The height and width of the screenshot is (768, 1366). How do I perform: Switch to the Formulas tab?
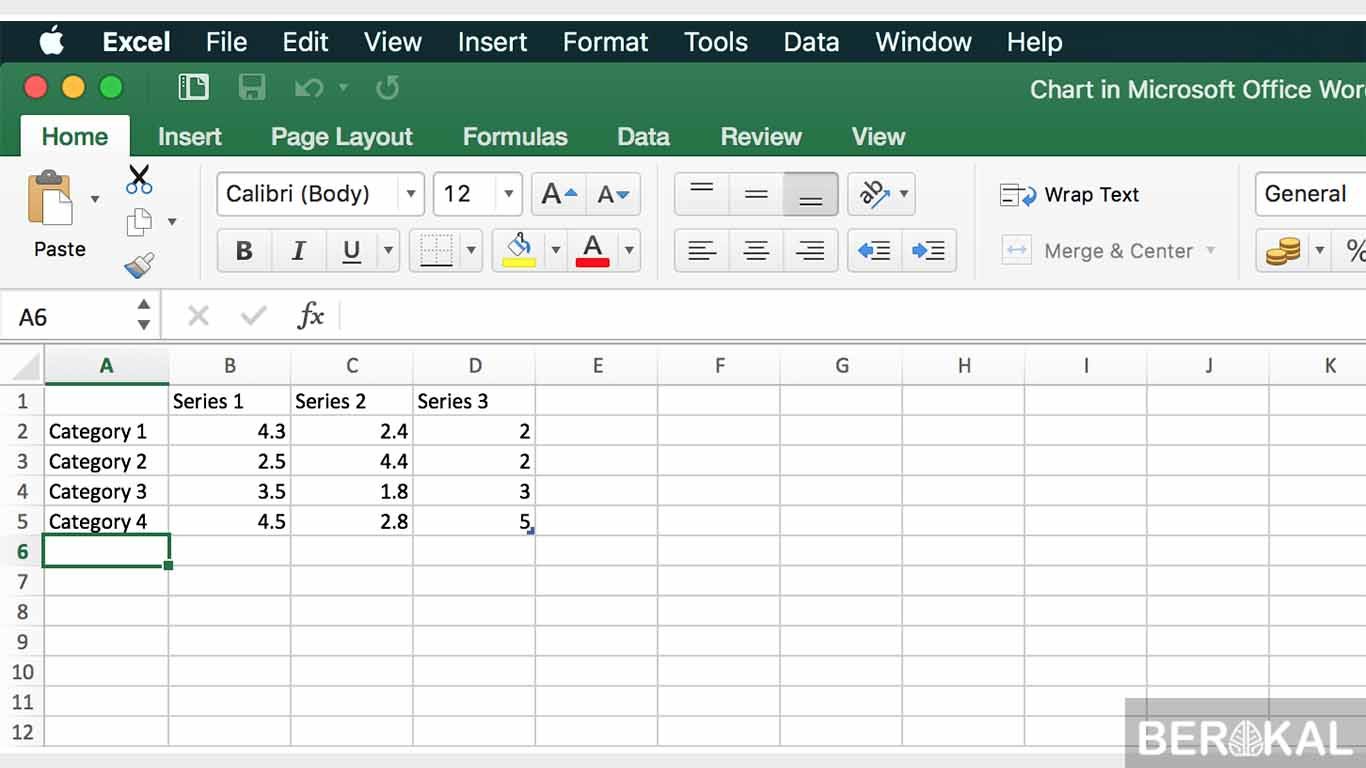click(515, 137)
